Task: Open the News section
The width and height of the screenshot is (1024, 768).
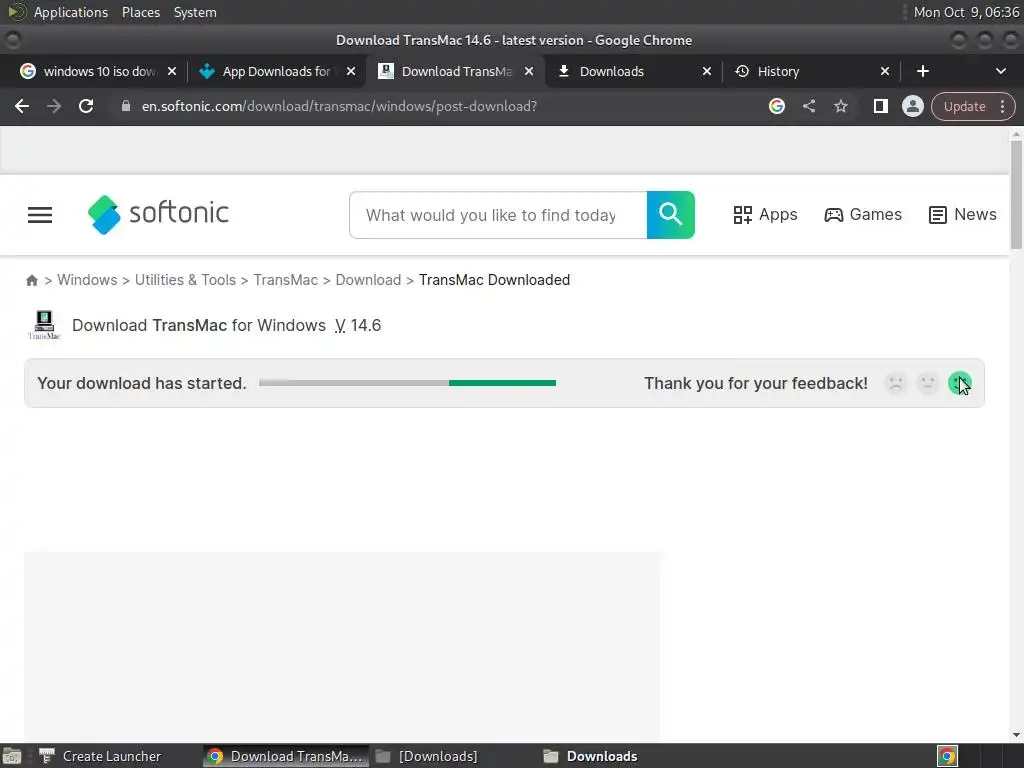Action: (963, 215)
